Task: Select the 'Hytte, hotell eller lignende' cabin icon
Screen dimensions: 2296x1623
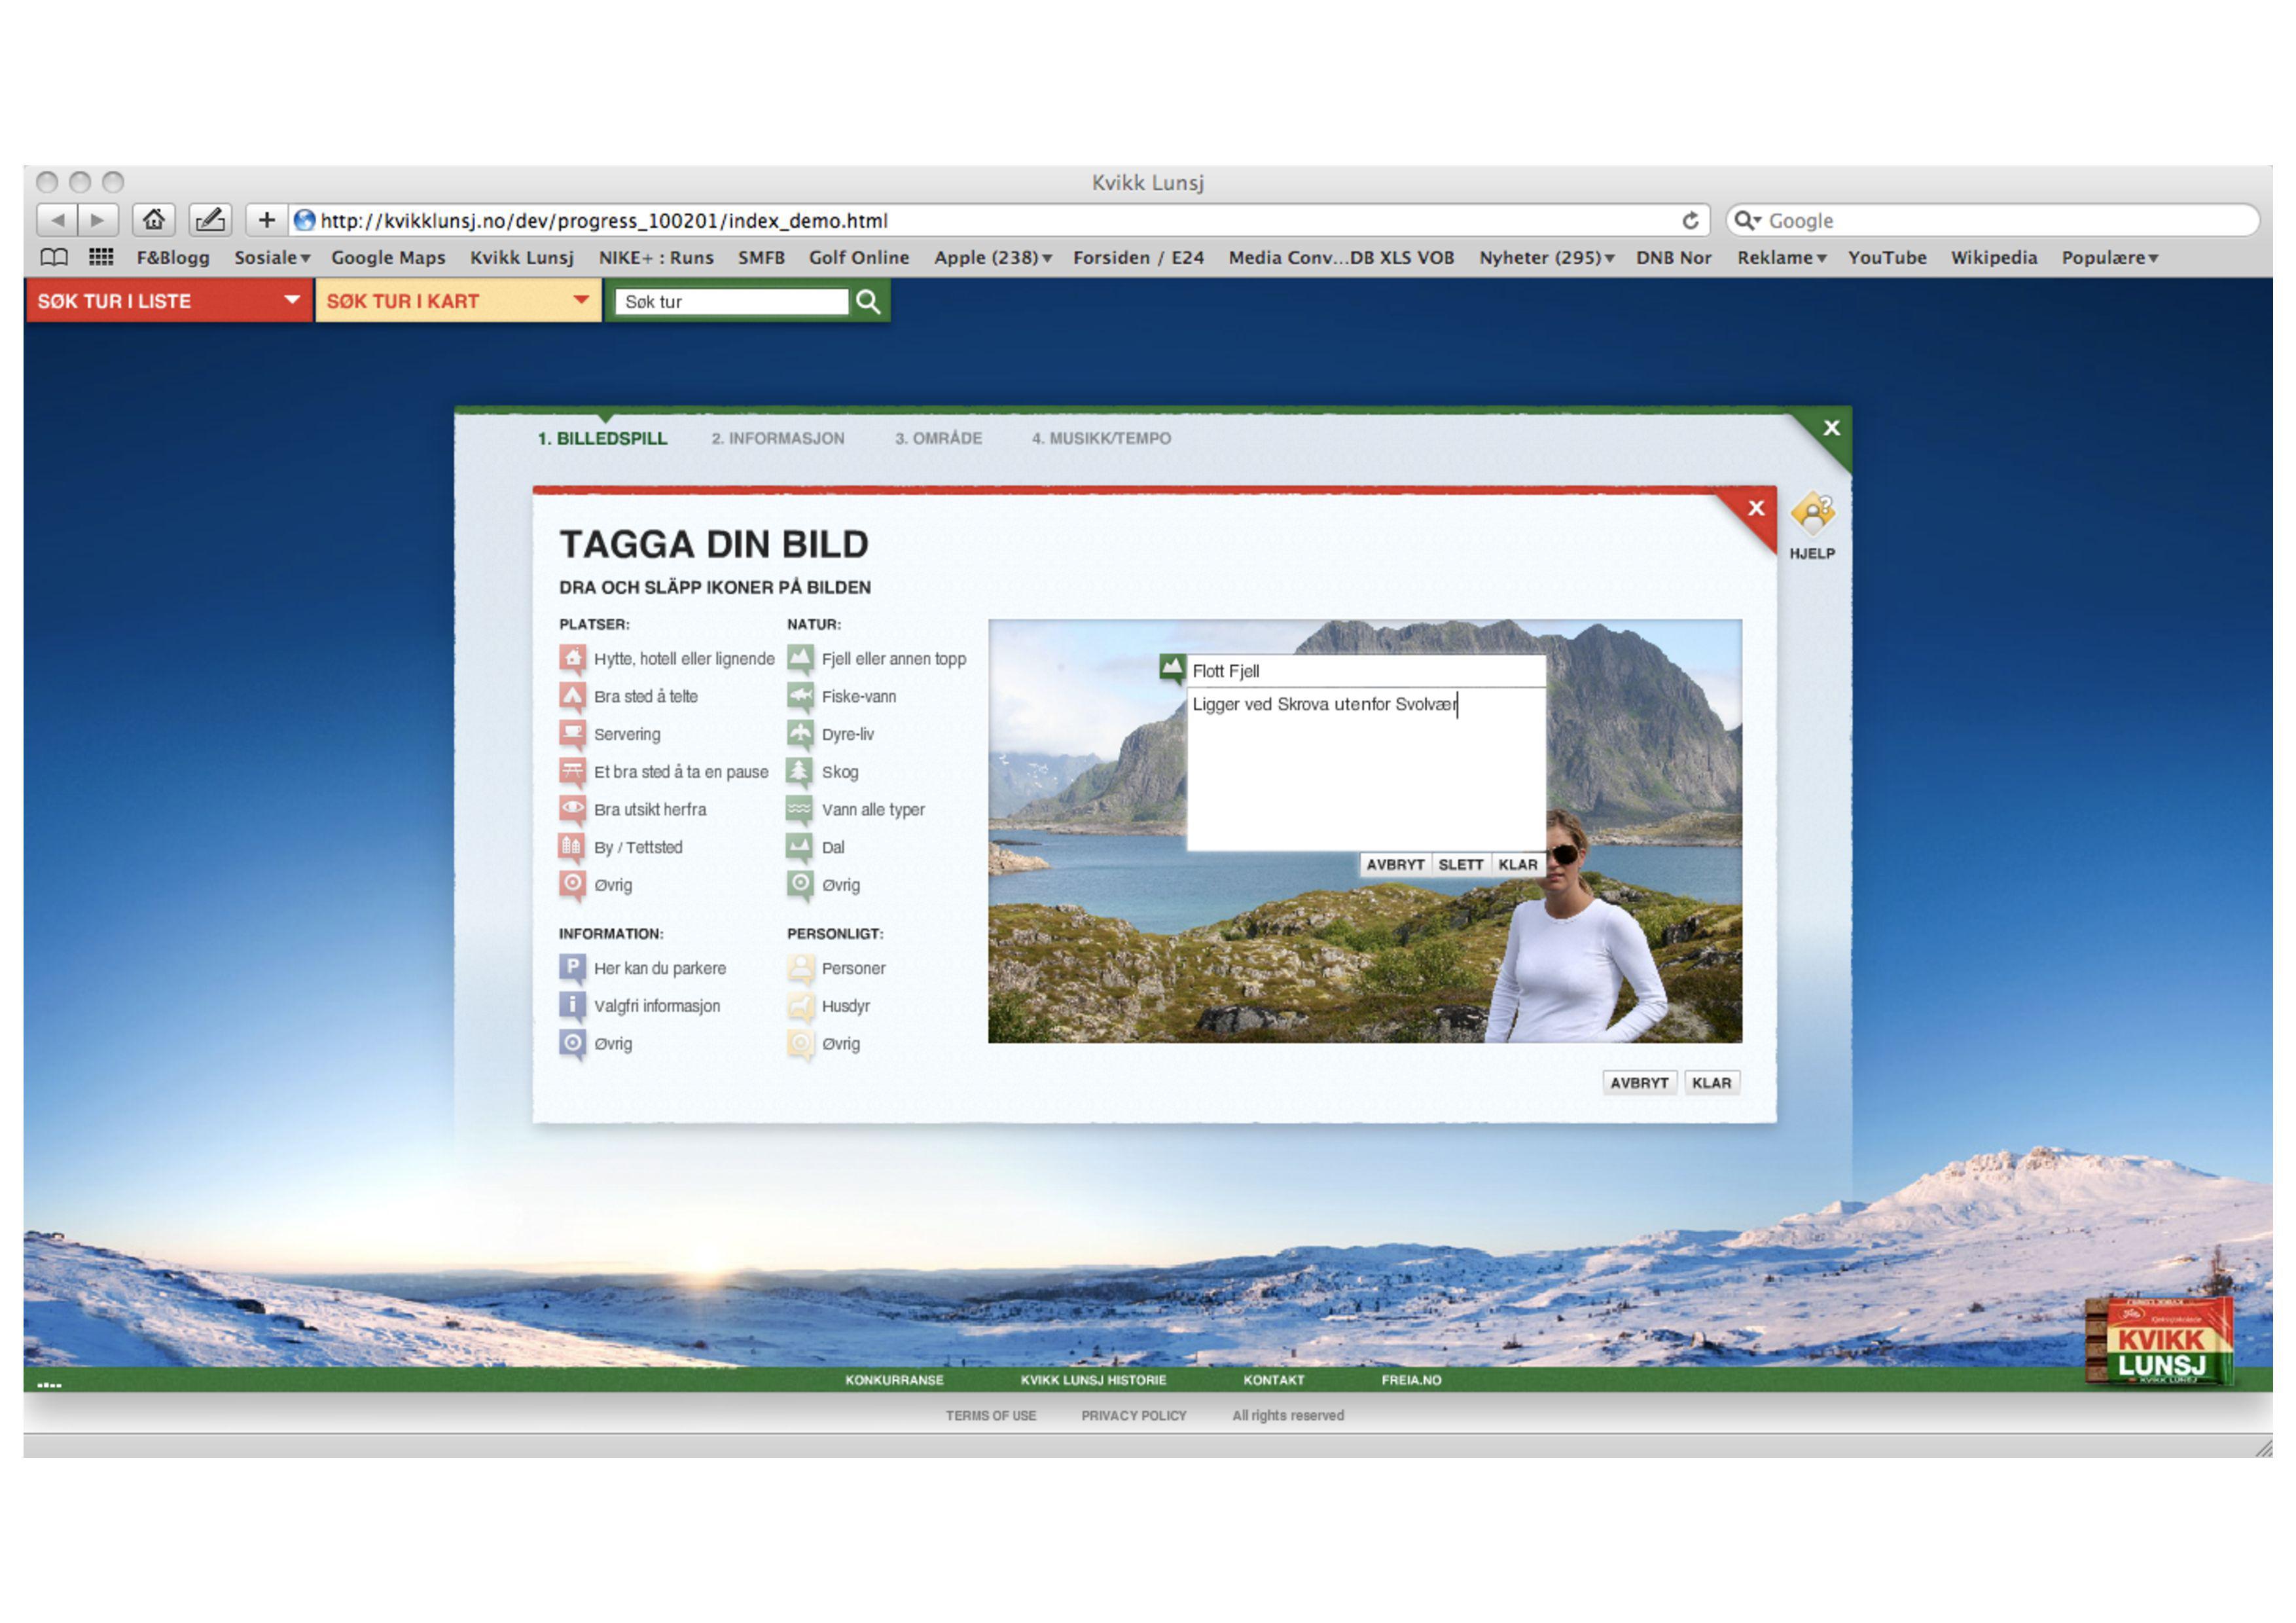Action: click(572, 659)
